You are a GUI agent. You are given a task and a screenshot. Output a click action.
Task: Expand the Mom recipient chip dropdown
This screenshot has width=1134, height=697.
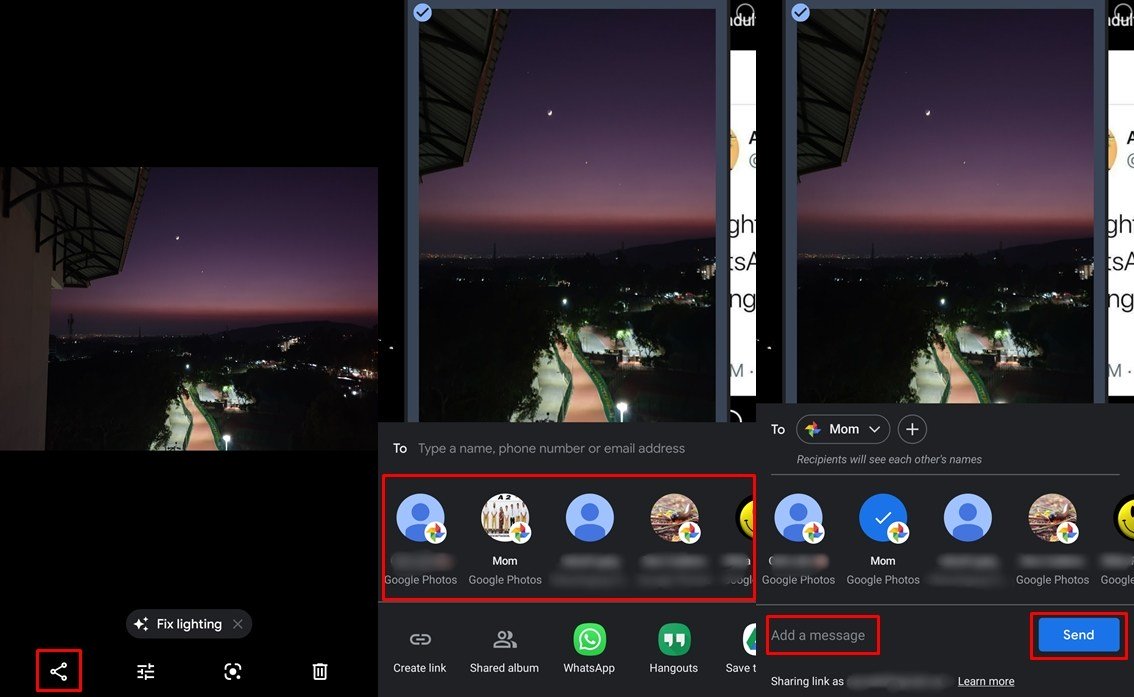(x=875, y=429)
